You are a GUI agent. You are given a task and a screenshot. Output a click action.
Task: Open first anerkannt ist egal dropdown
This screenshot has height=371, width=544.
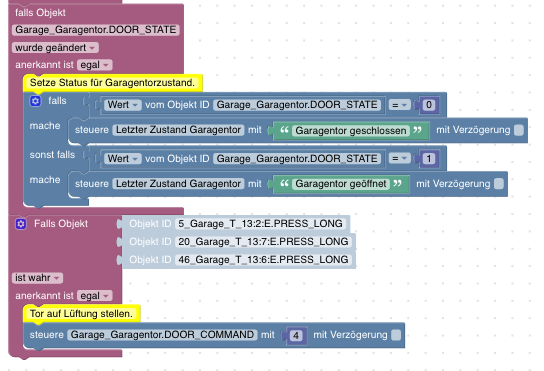(x=94, y=65)
